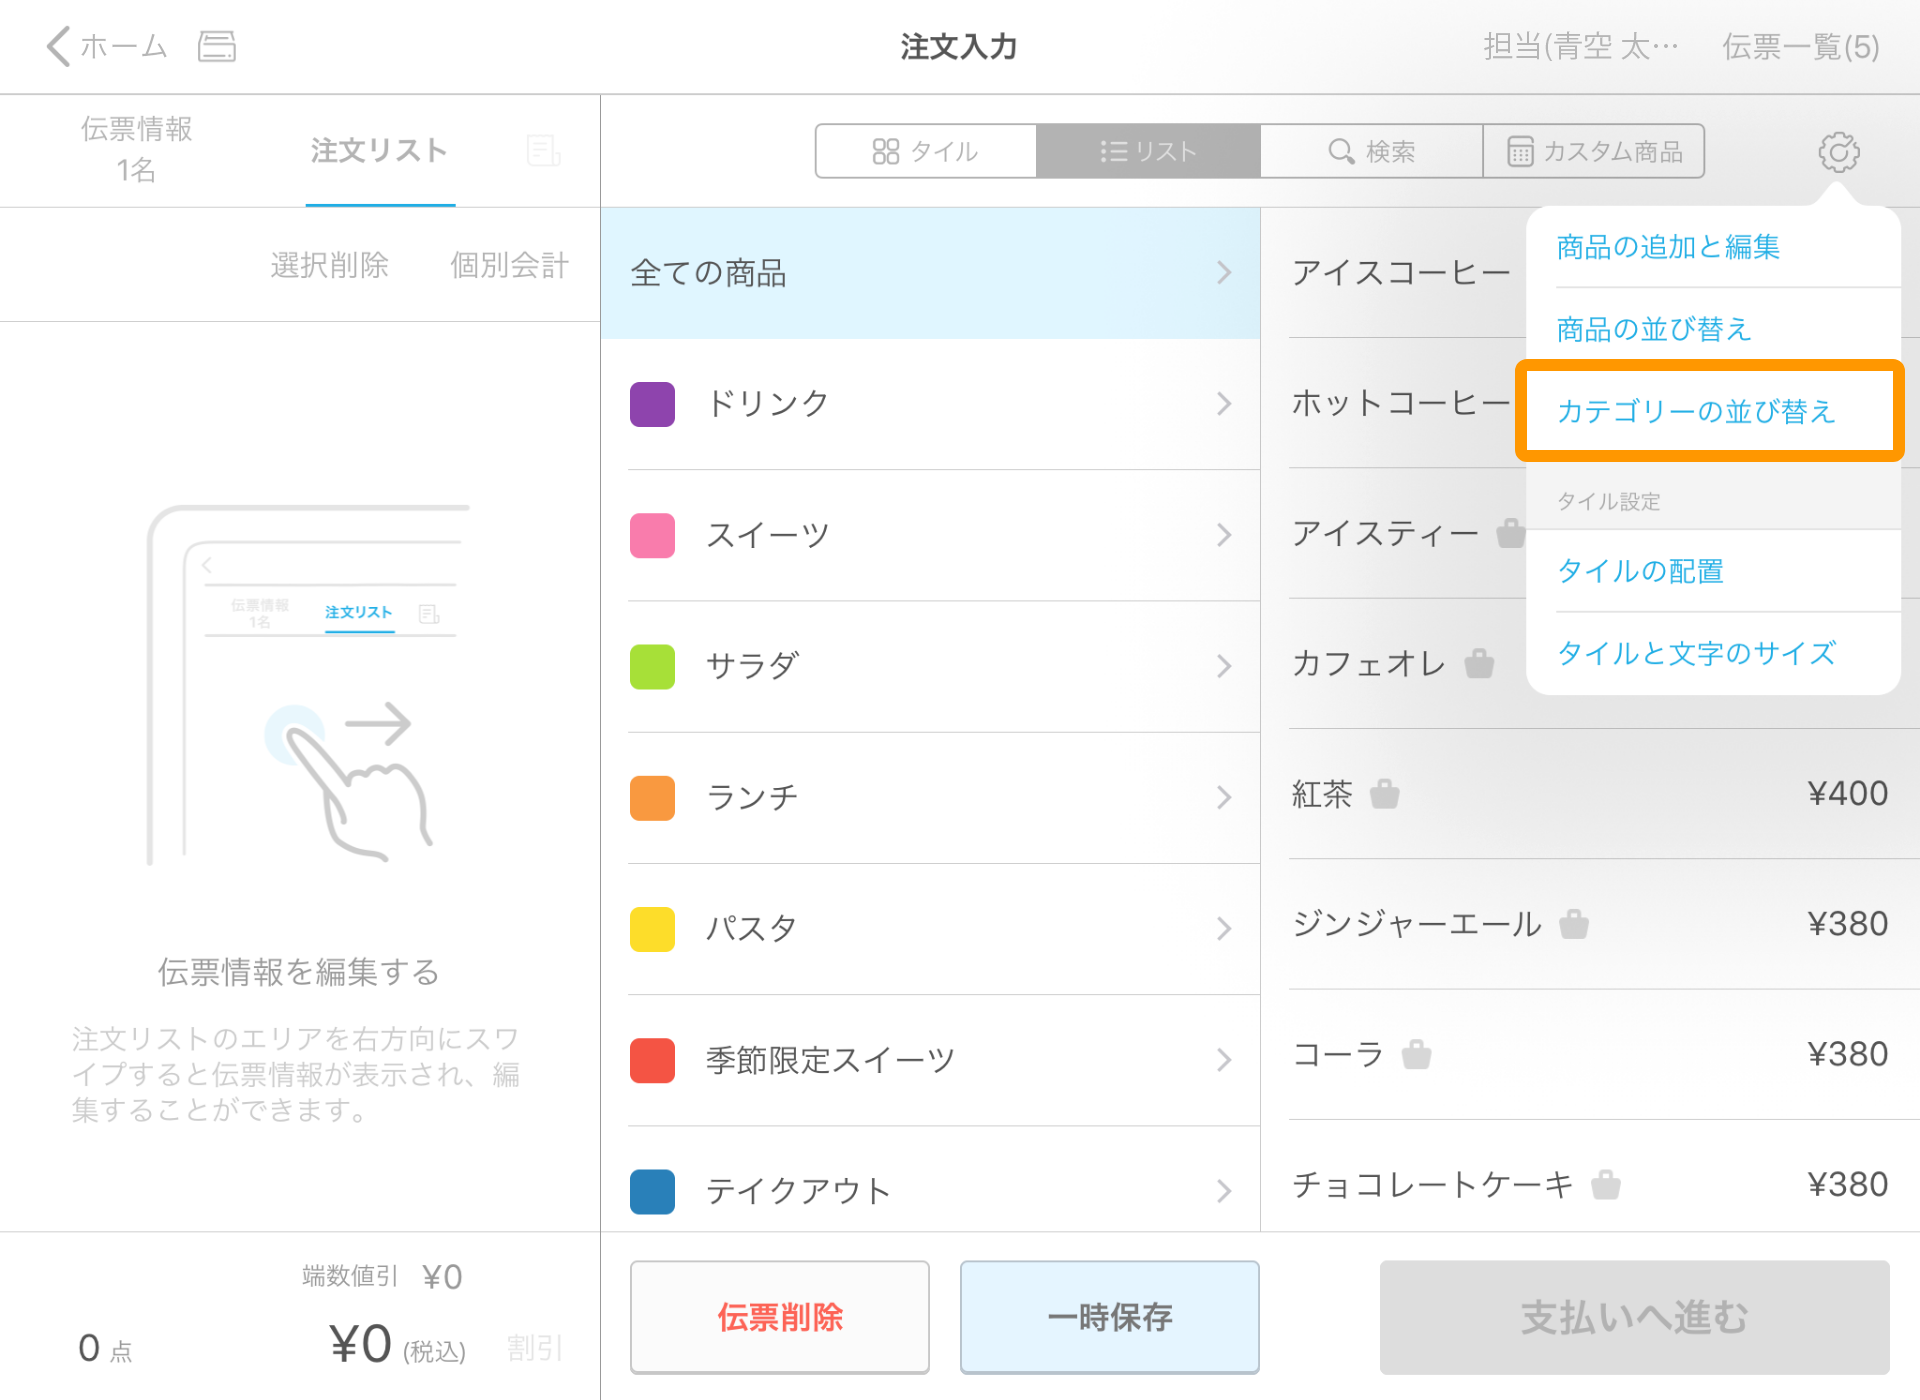Screen dimensions: 1920x1400
Task: Open the settings gear icon
Action: (1838, 152)
